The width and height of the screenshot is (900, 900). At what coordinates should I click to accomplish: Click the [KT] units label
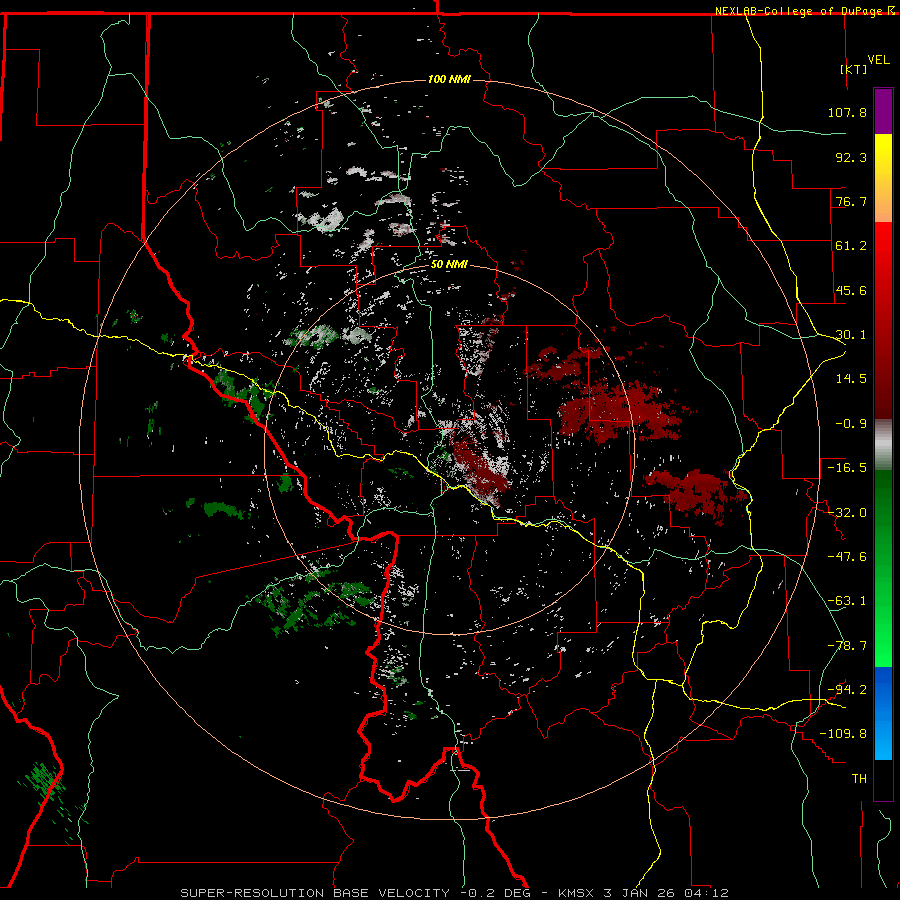pos(853,69)
